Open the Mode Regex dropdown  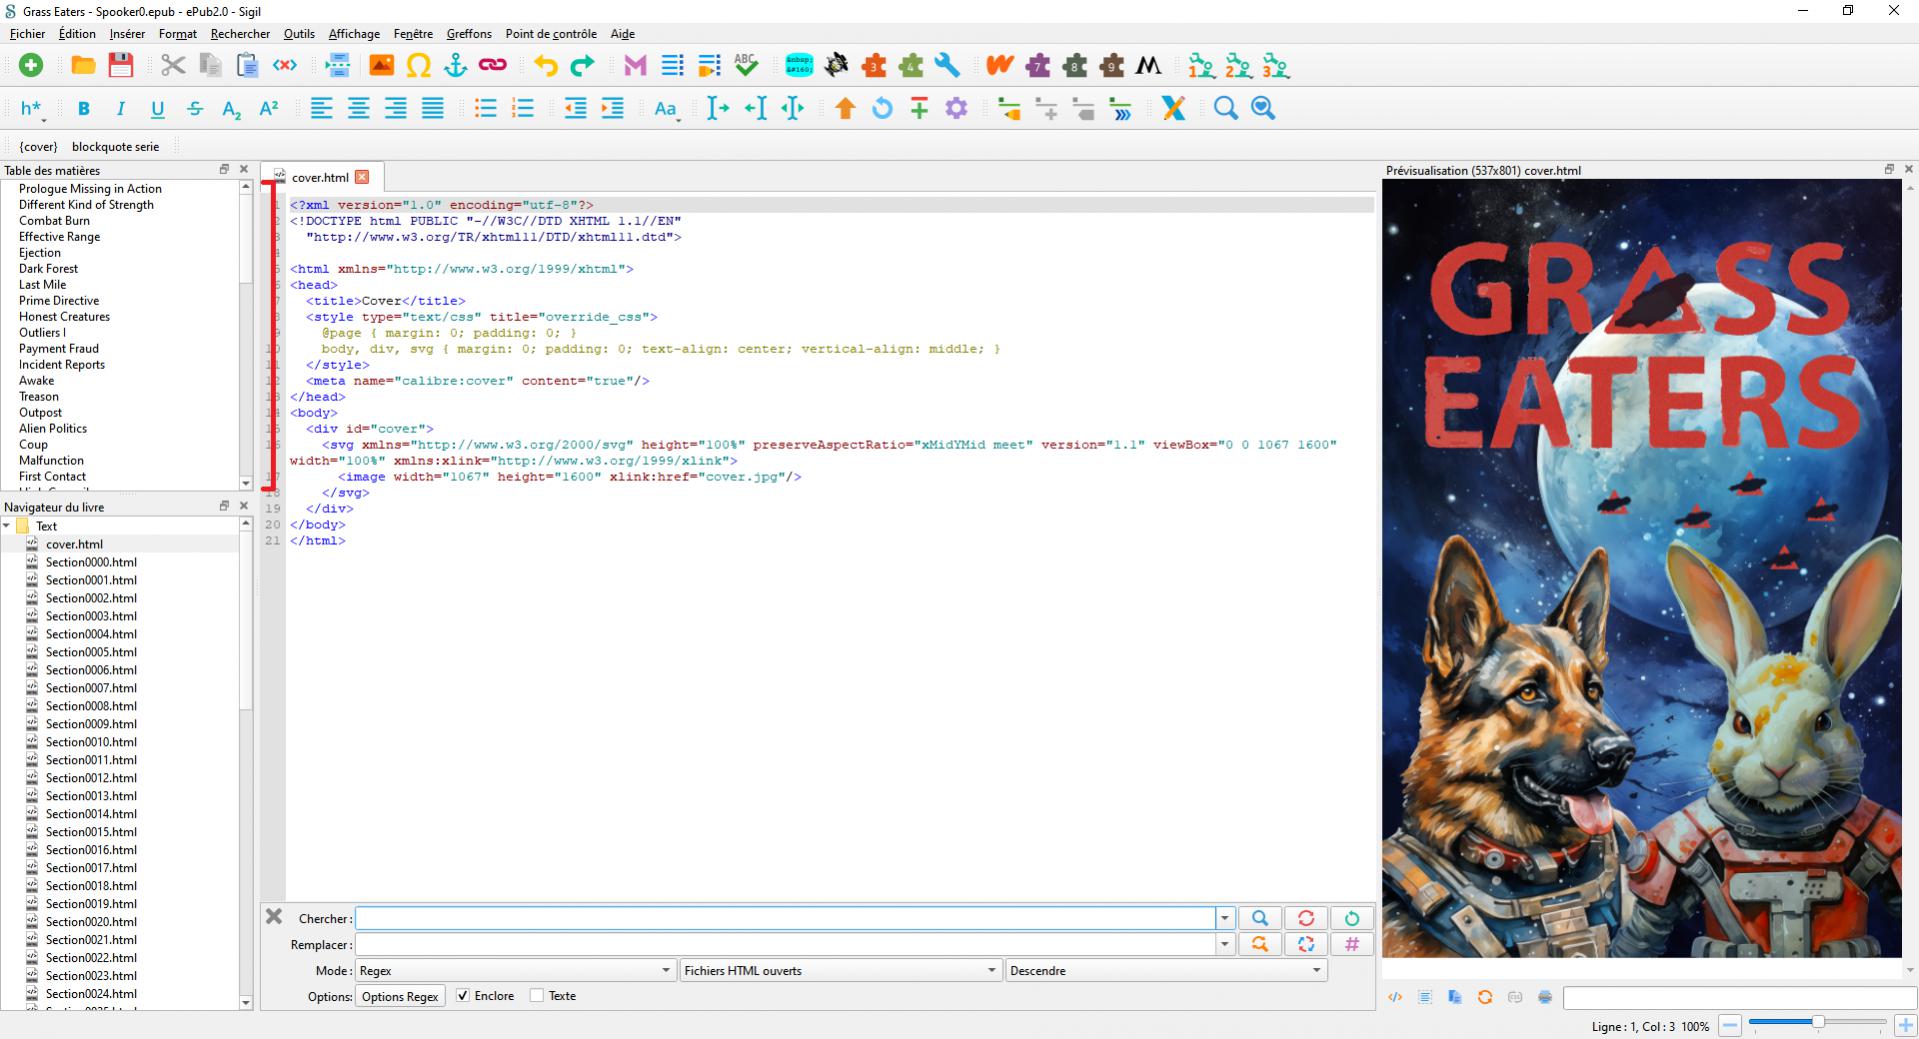pos(514,970)
